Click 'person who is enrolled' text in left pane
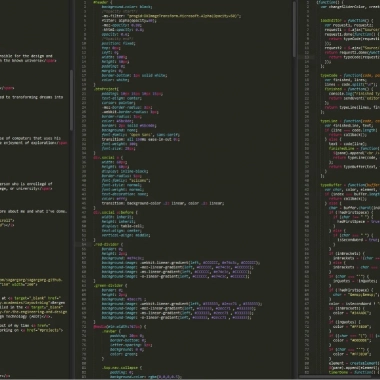This screenshot has width=380, height=380. click(x=26, y=184)
